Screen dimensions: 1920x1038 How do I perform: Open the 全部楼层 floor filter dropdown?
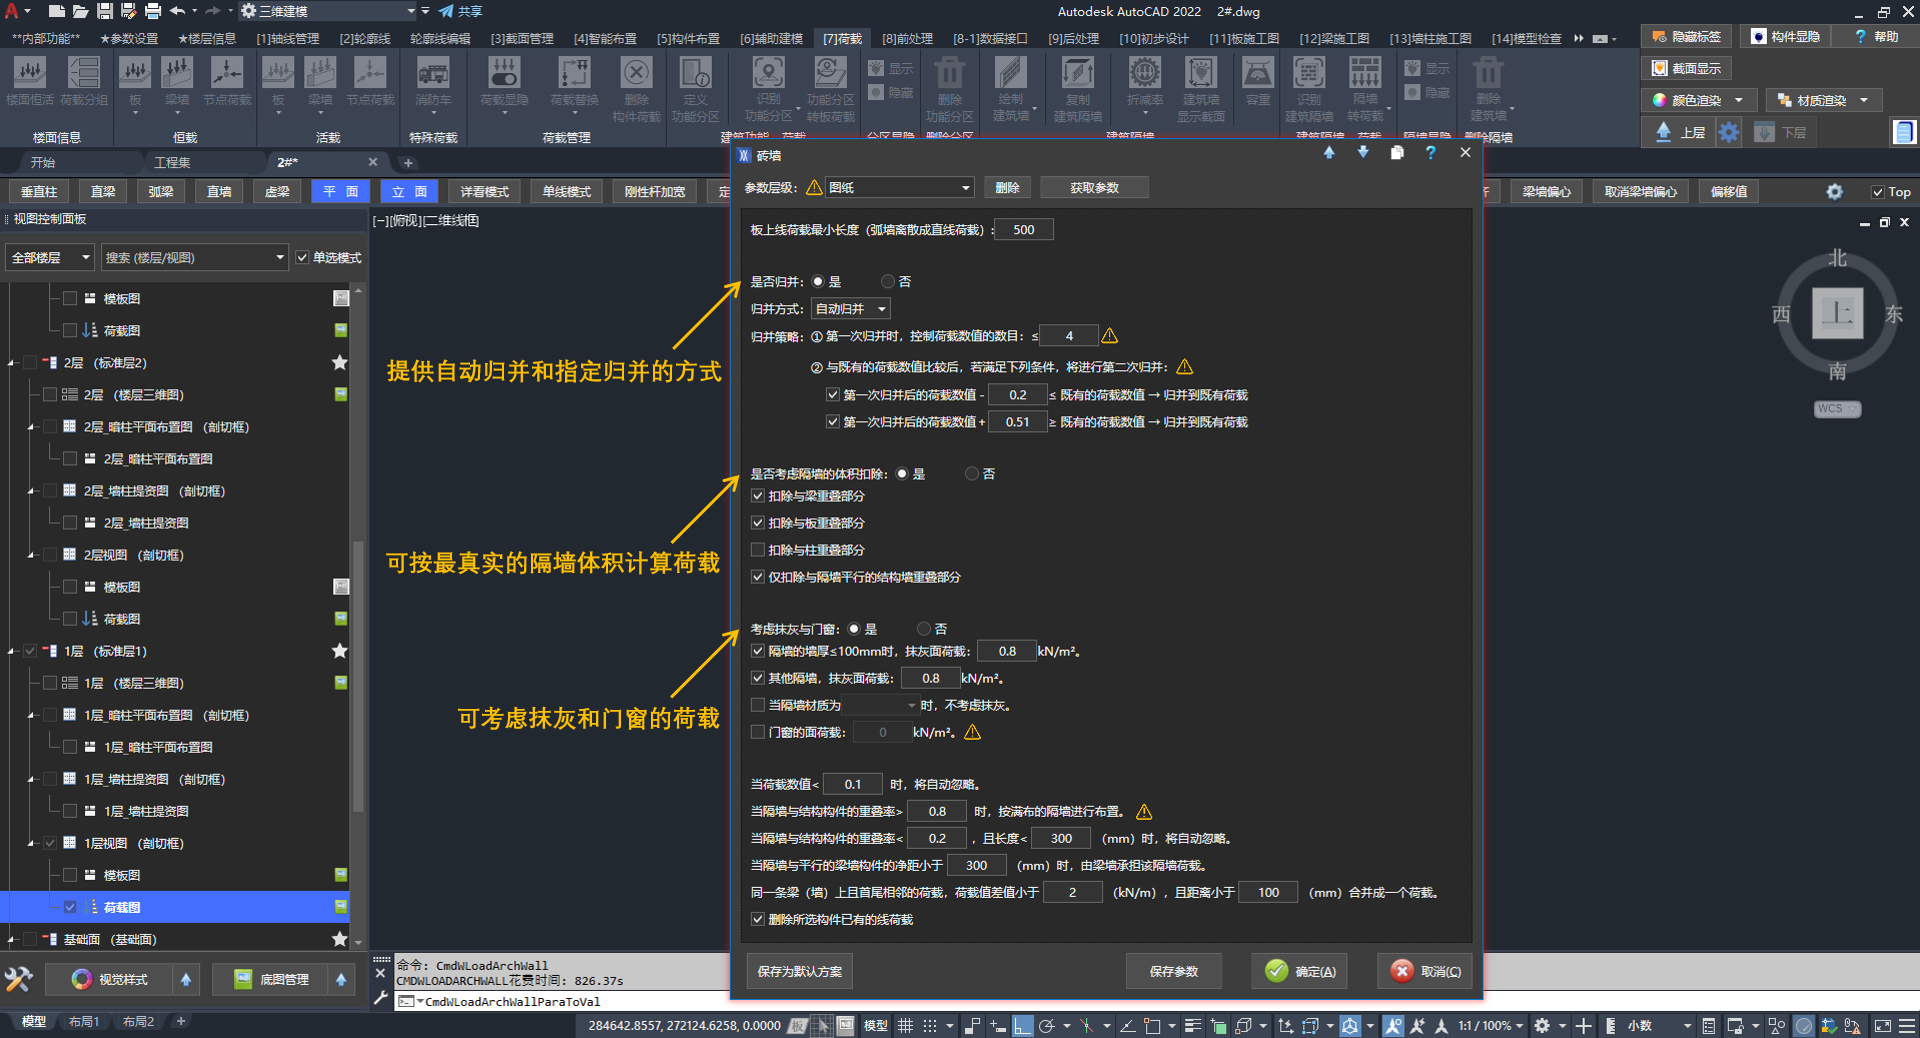point(50,258)
